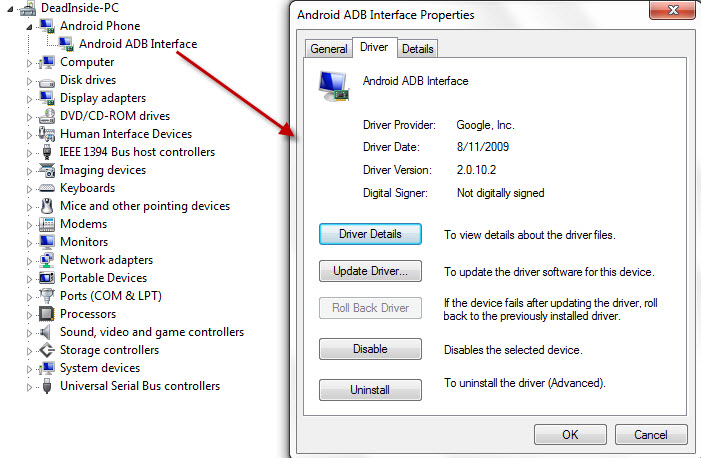This screenshot has width=701, height=458.
Task: Click the Universal Serial Bus controllers icon
Action: (46, 386)
